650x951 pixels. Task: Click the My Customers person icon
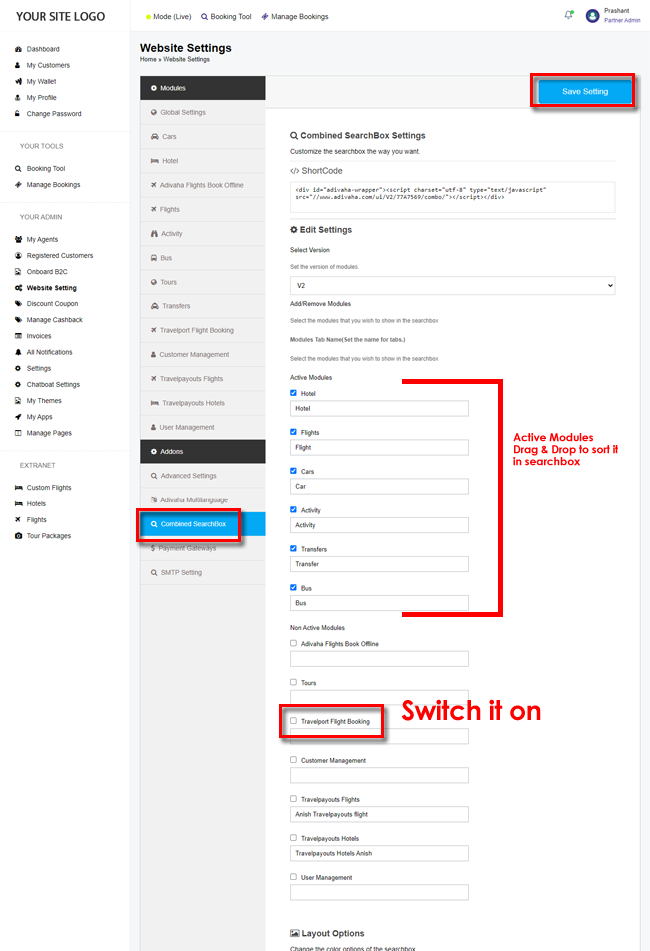(18, 66)
